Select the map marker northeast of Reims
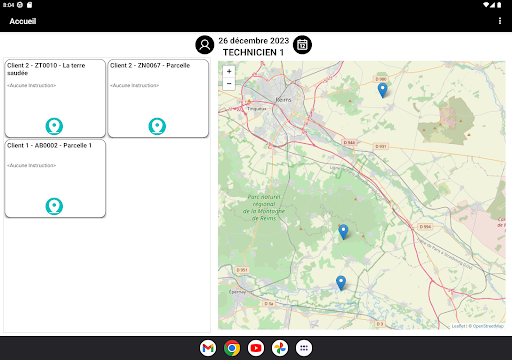The image size is (512, 360). click(x=382, y=91)
